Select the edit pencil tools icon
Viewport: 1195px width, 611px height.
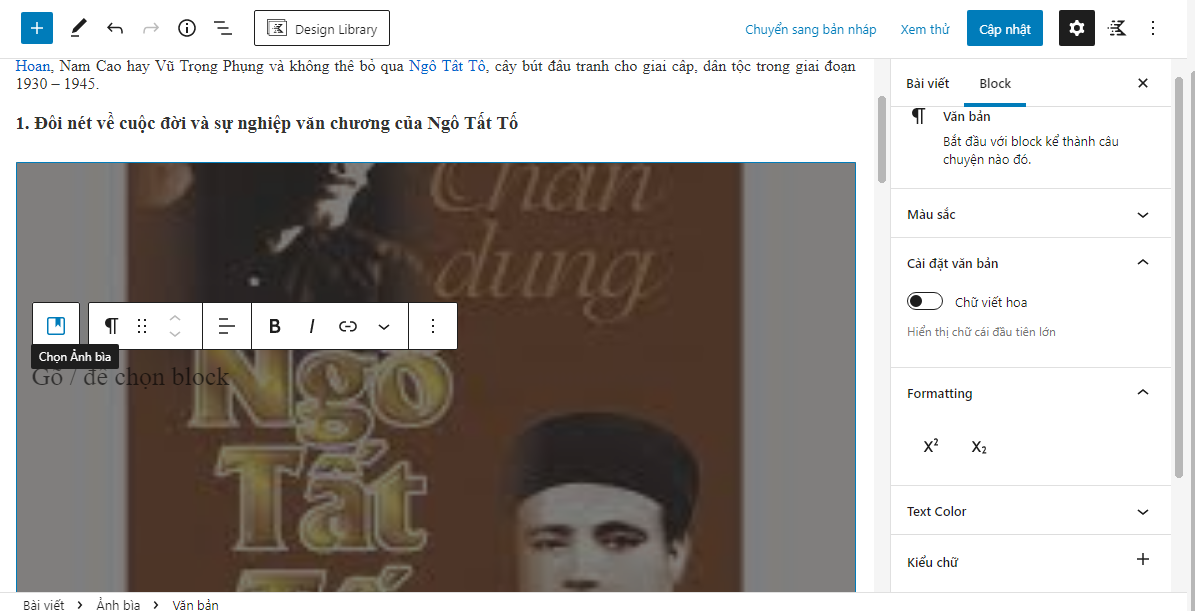tap(78, 29)
